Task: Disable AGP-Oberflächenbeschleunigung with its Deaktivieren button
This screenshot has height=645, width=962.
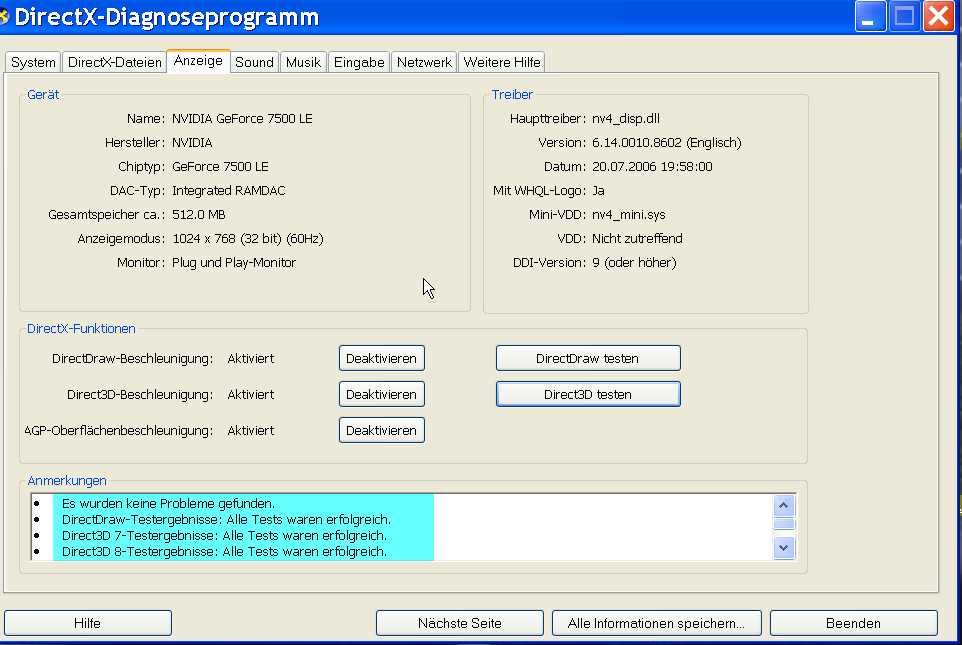Action: pyautogui.click(x=381, y=430)
